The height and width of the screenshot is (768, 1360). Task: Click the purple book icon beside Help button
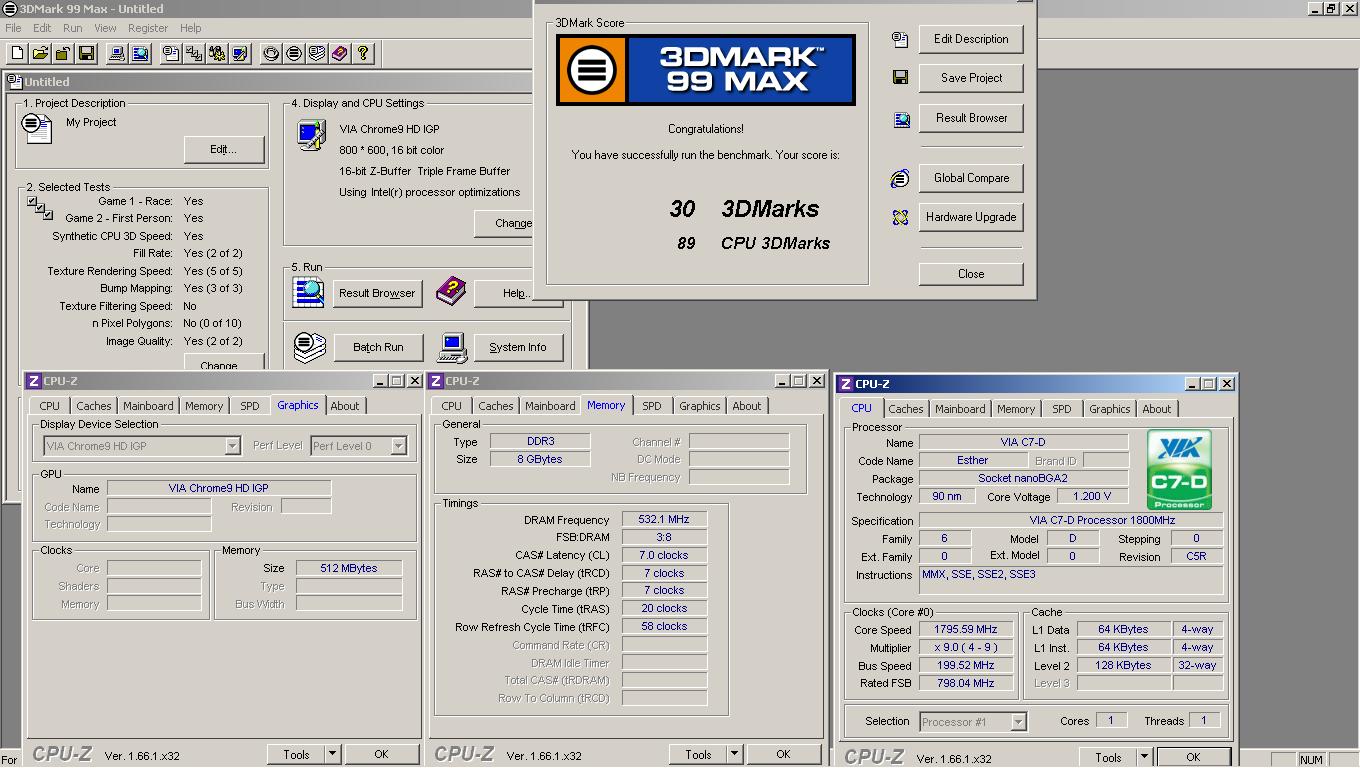click(x=451, y=291)
